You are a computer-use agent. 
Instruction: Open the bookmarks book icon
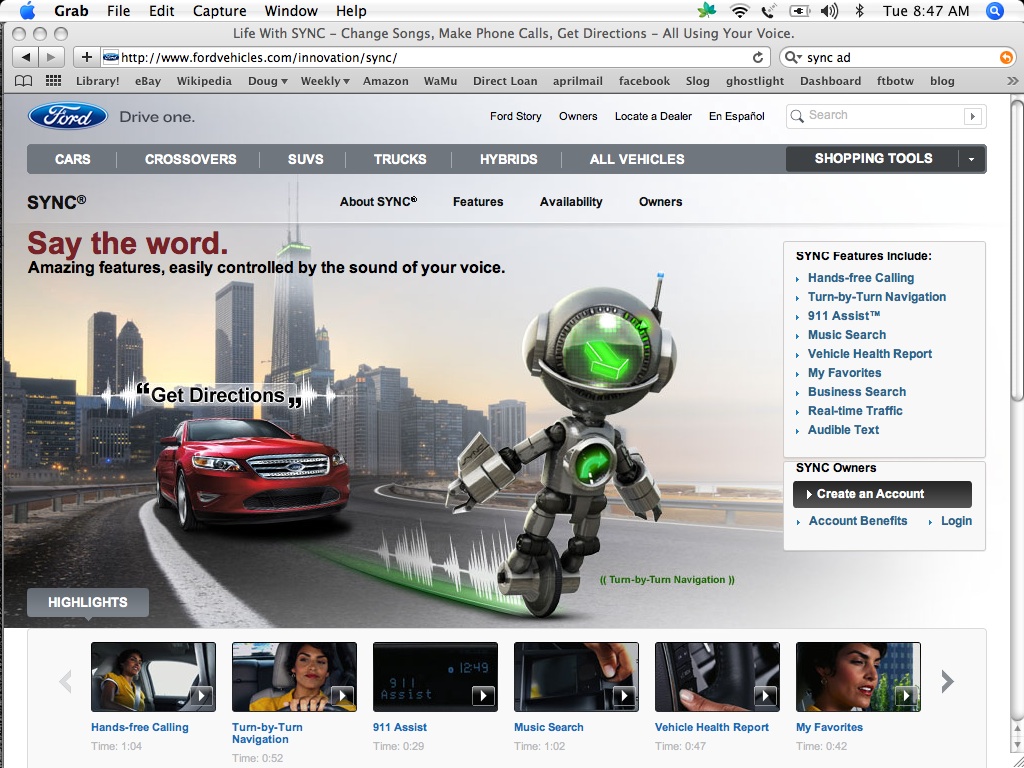click(24, 81)
